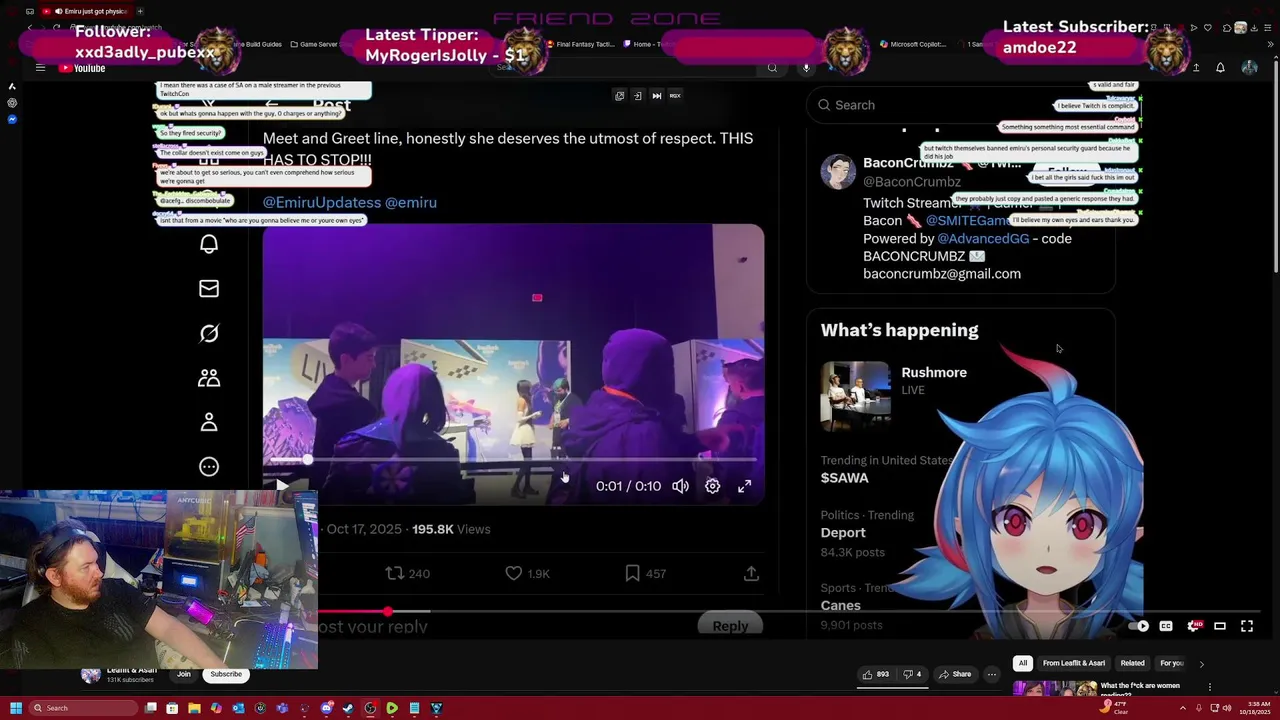This screenshot has height=720, width=1280.
Task: Select From Leaflit & Asari chip
Action: coord(1074,663)
